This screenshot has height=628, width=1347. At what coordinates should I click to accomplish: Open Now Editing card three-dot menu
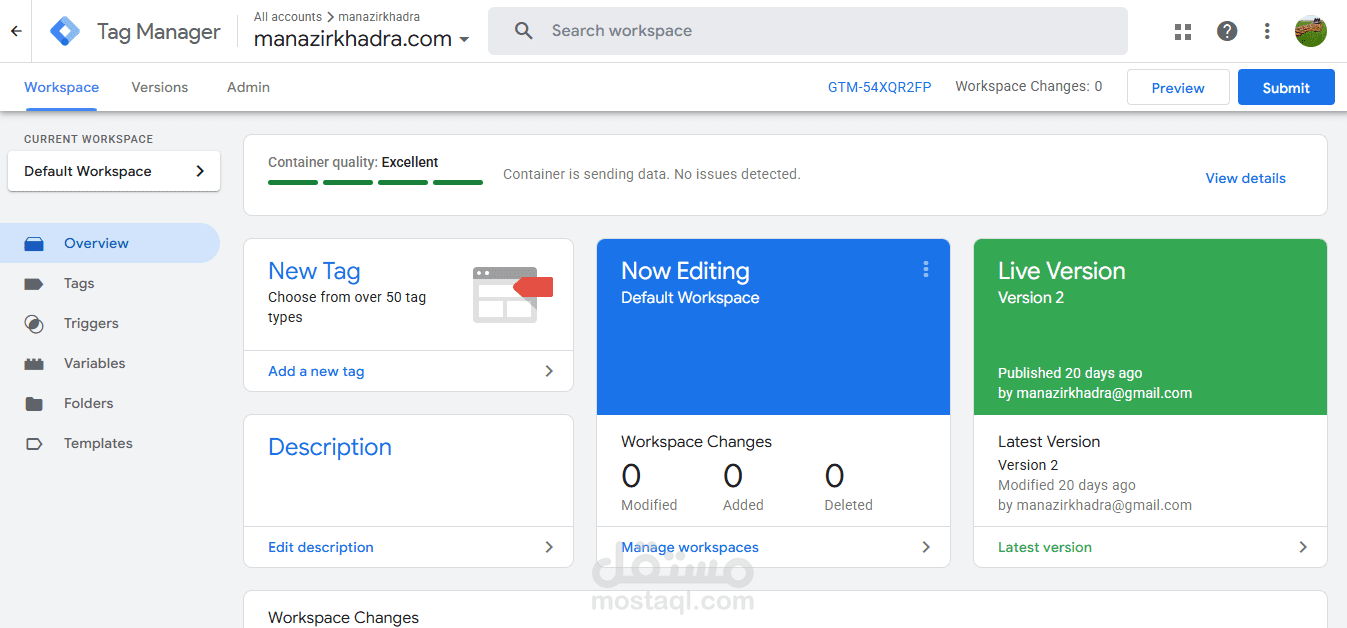click(926, 269)
